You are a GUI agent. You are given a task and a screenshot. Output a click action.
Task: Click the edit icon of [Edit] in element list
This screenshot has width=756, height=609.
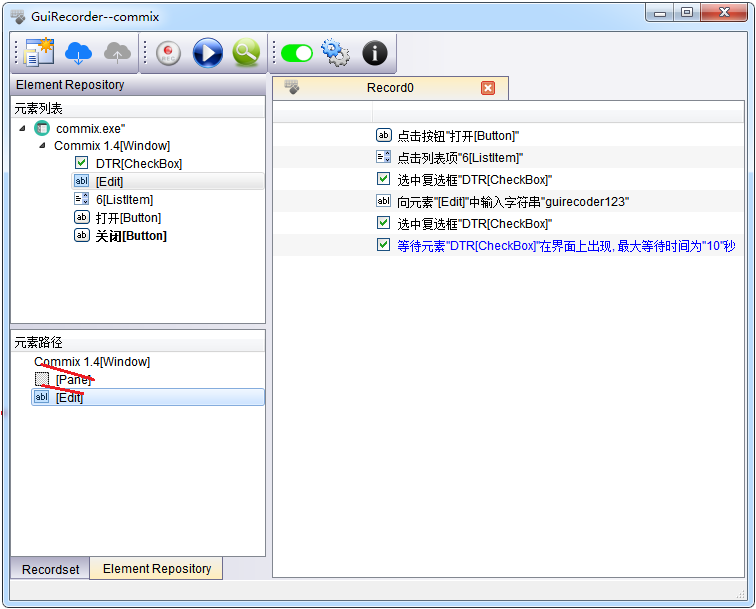(81, 181)
